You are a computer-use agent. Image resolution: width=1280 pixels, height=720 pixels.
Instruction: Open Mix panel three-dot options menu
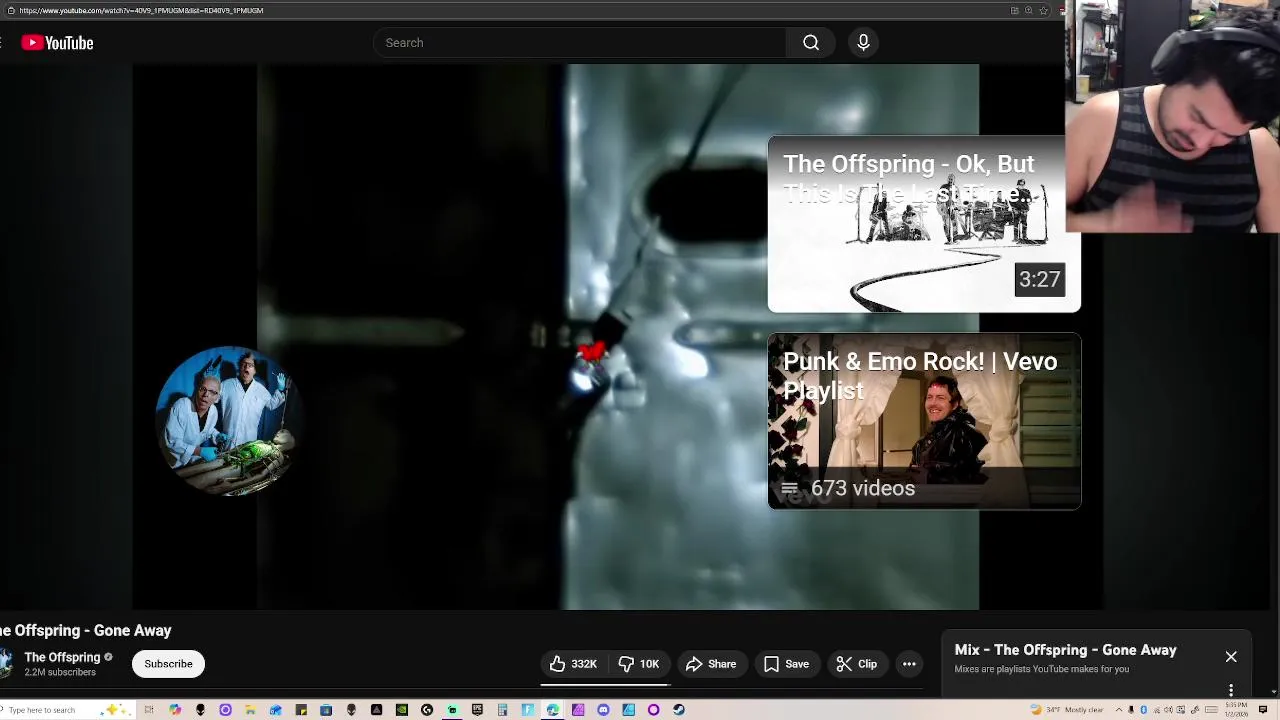click(1231, 690)
